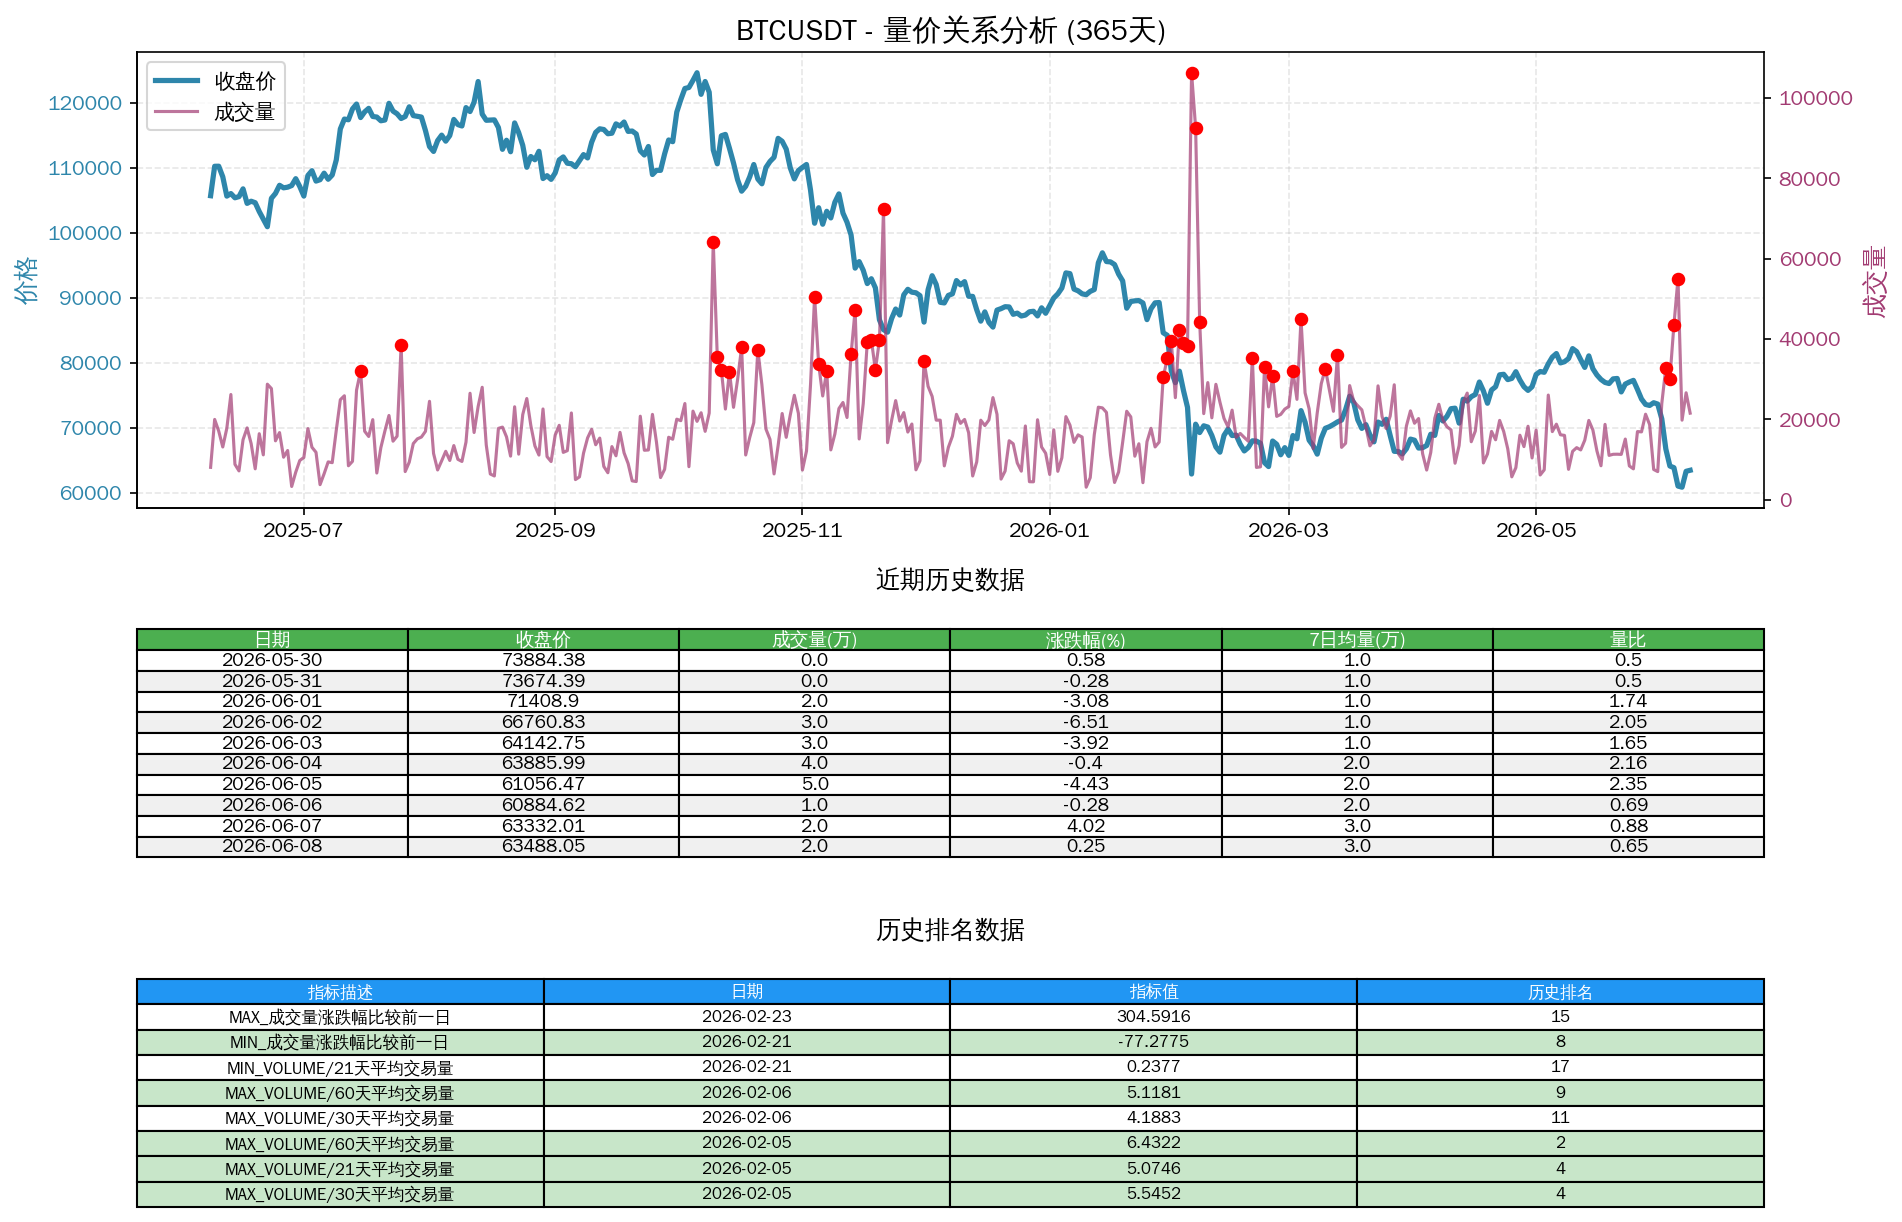Click closing price 71408.9

(543, 702)
